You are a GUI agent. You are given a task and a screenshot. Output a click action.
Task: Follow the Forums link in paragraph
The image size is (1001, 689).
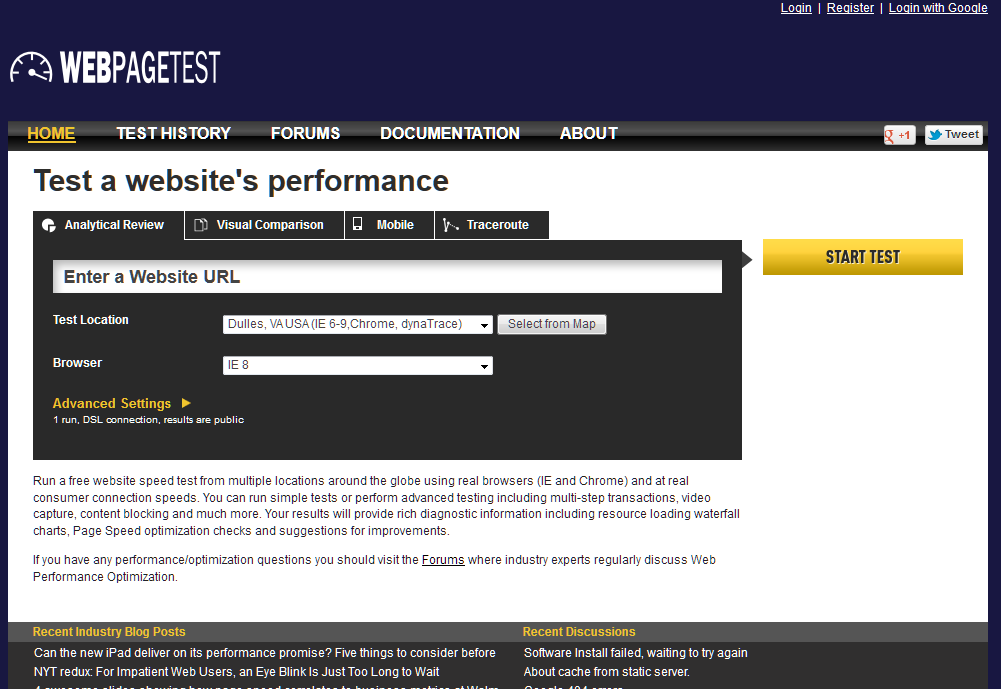coord(443,560)
